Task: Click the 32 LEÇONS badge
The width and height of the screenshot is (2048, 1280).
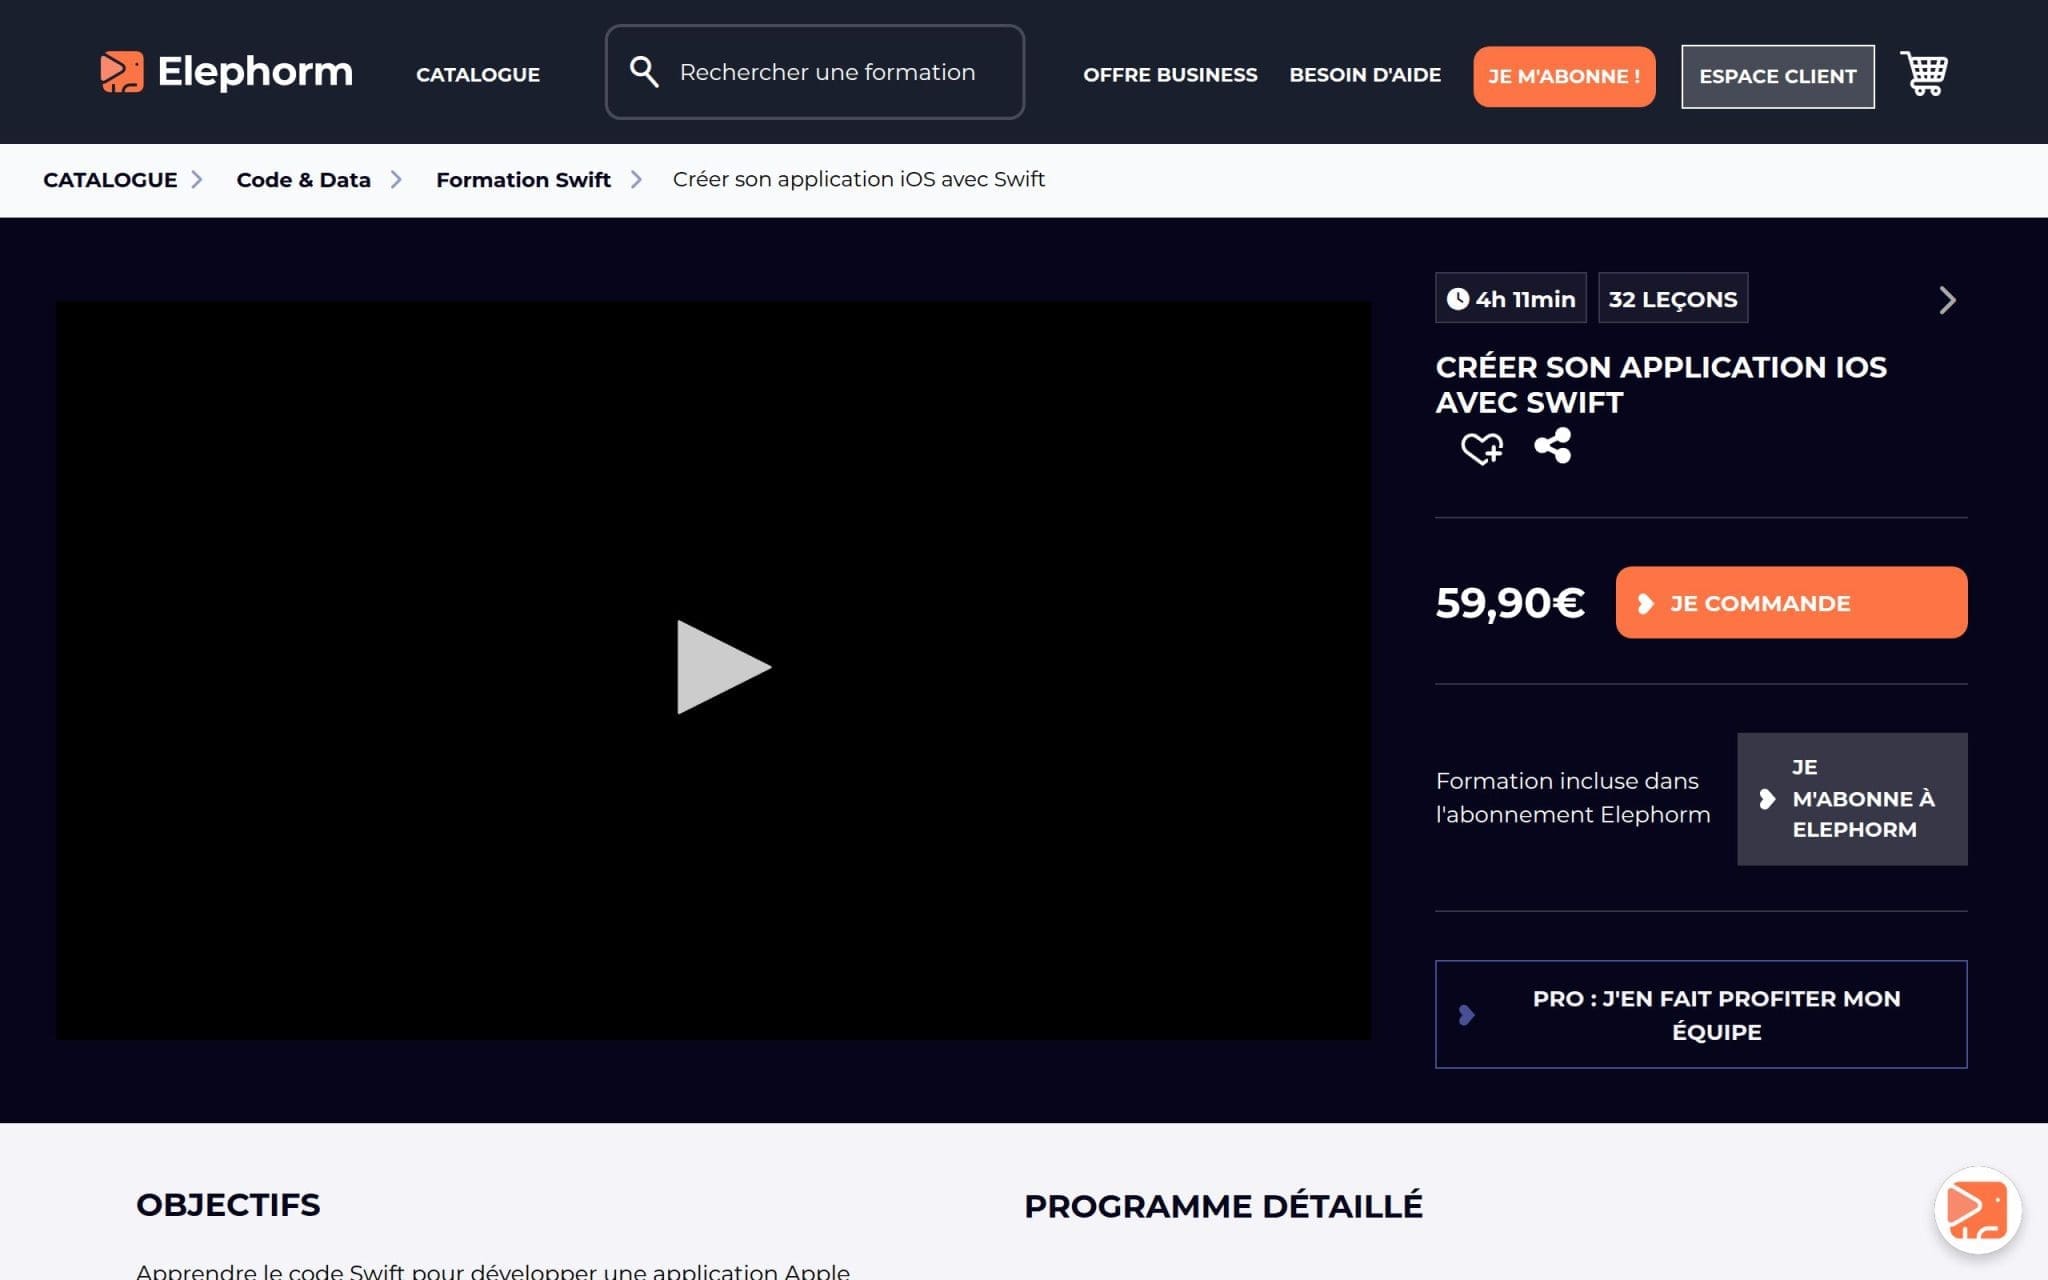Action: [x=1673, y=298]
